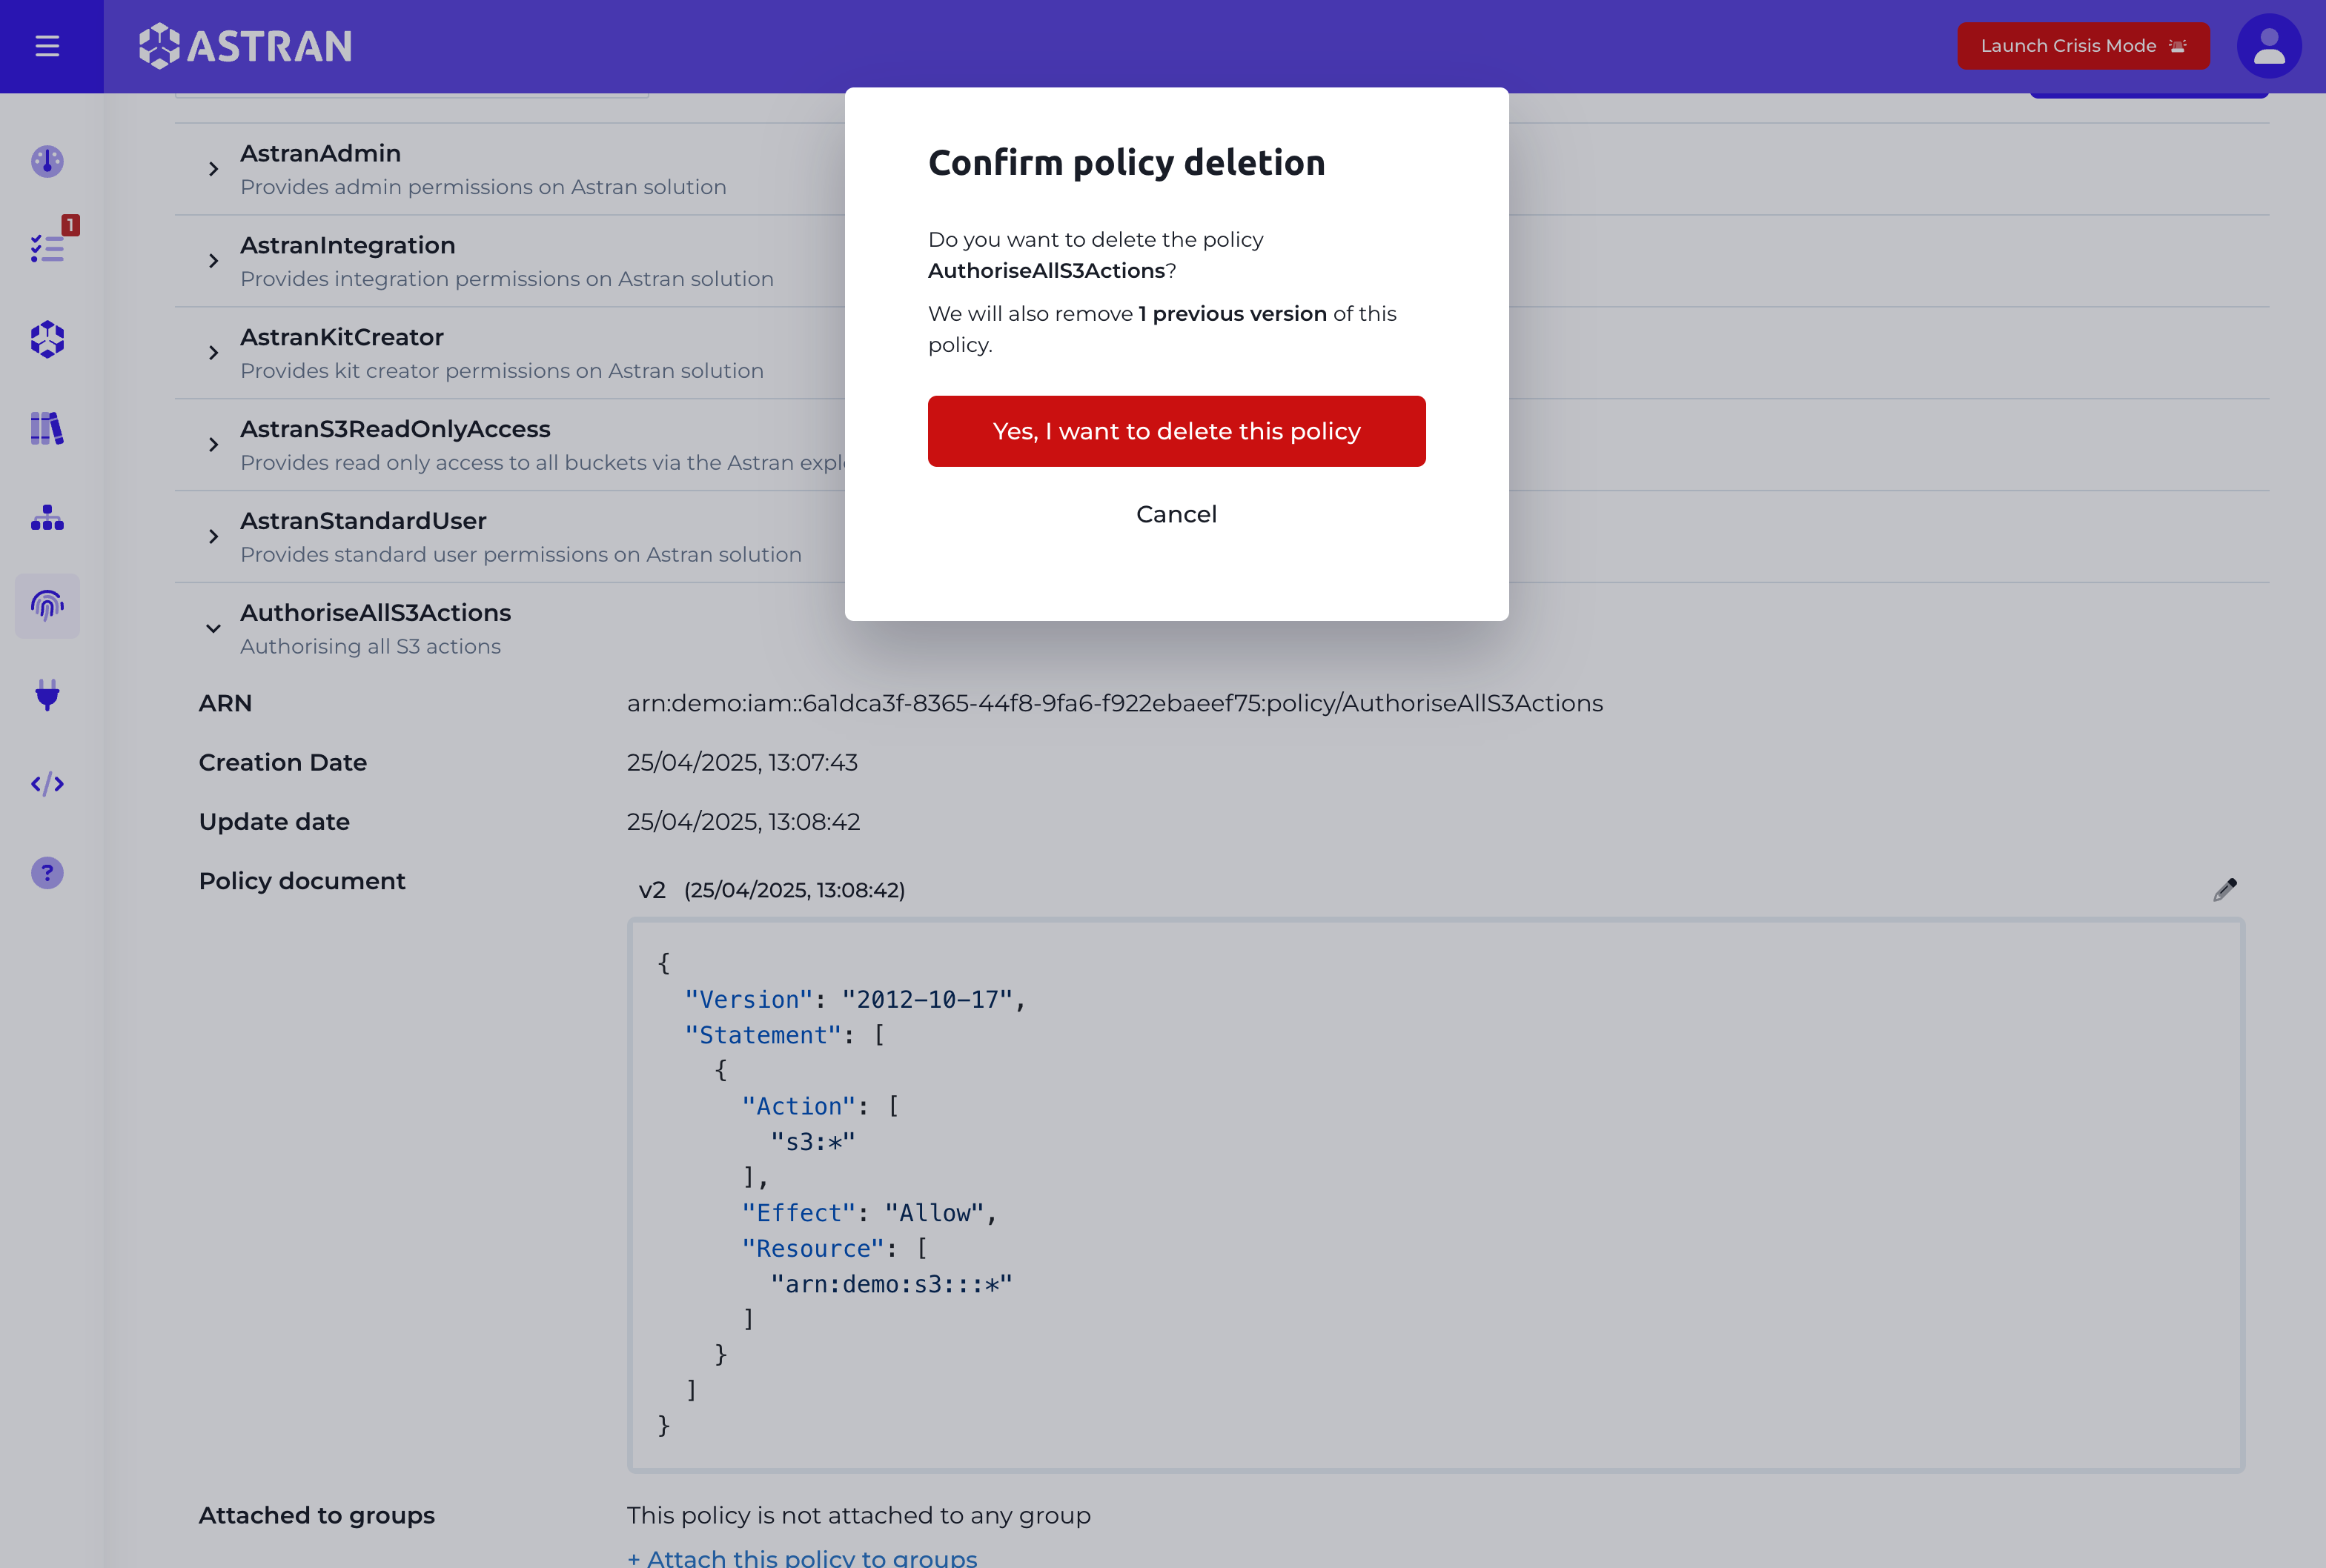Viewport: 2326px width, 1568px height.
Task: Select the AstranAdmin policy name
Action: 320,153
